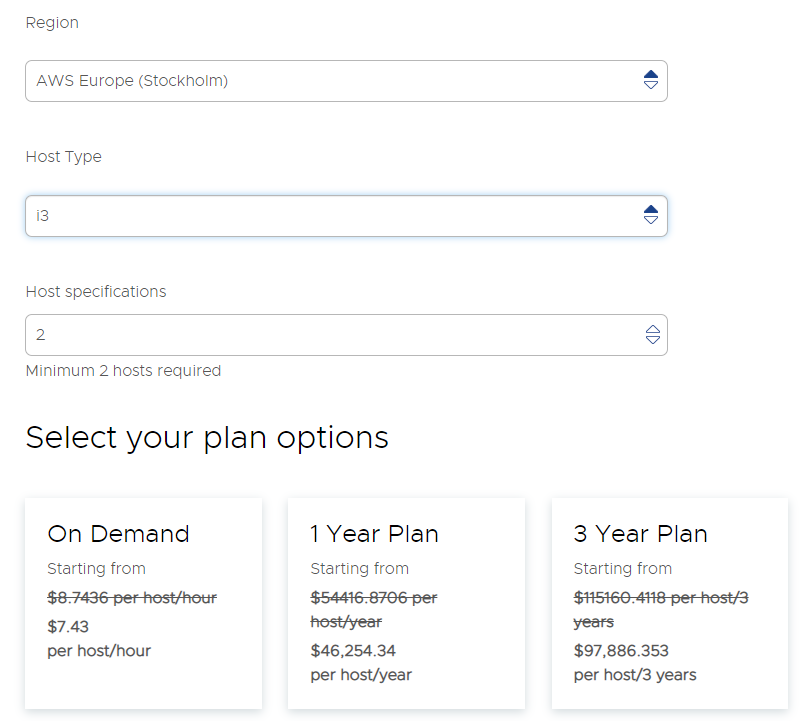Click the 'Select your plan options' heading
This screenshot has height=721, width=804.
point(207,438)
